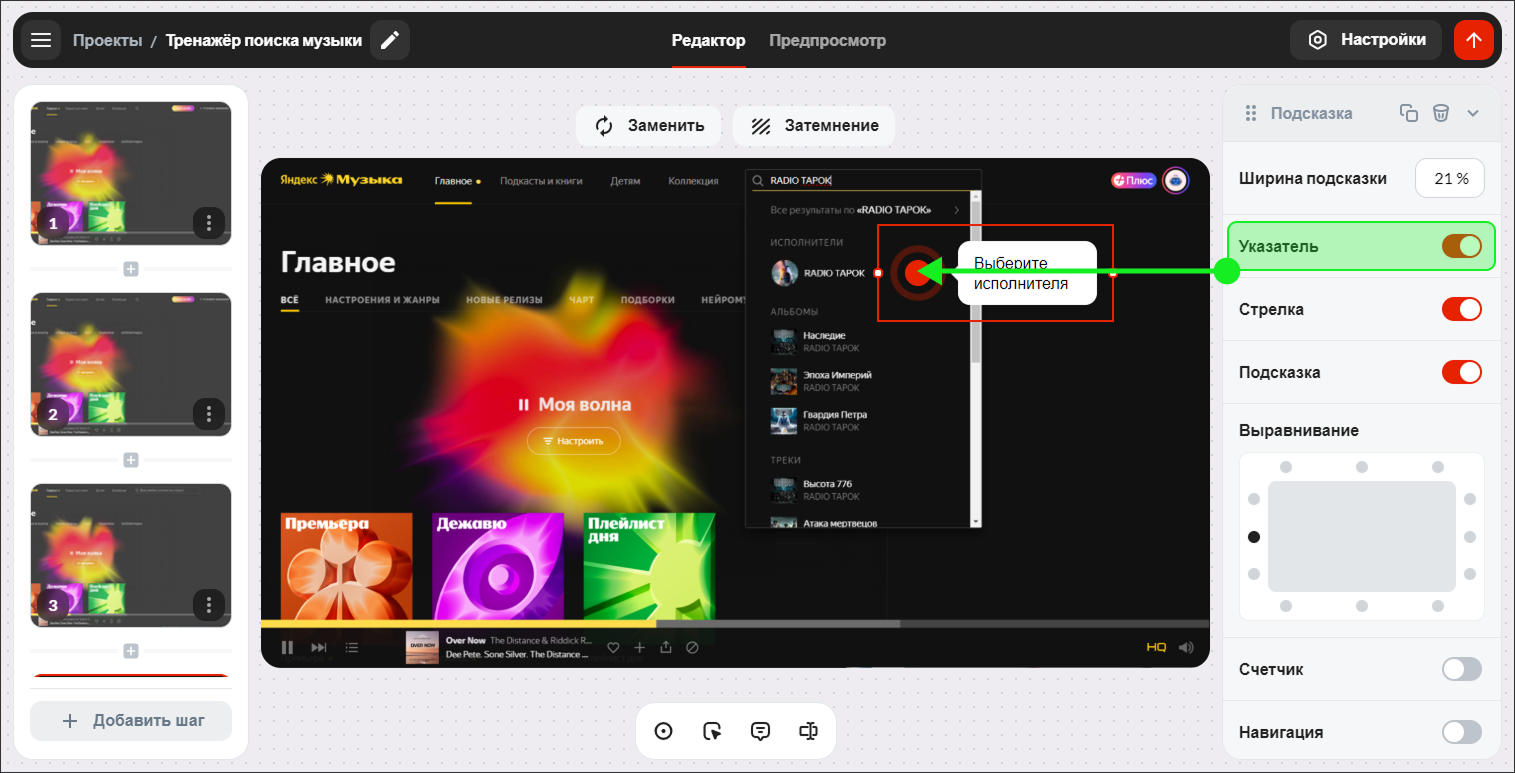The width and height of the screenshot is (1515, 773).
Task: Enable the Счетчик switch
Action: click(x=1461, y=669)
